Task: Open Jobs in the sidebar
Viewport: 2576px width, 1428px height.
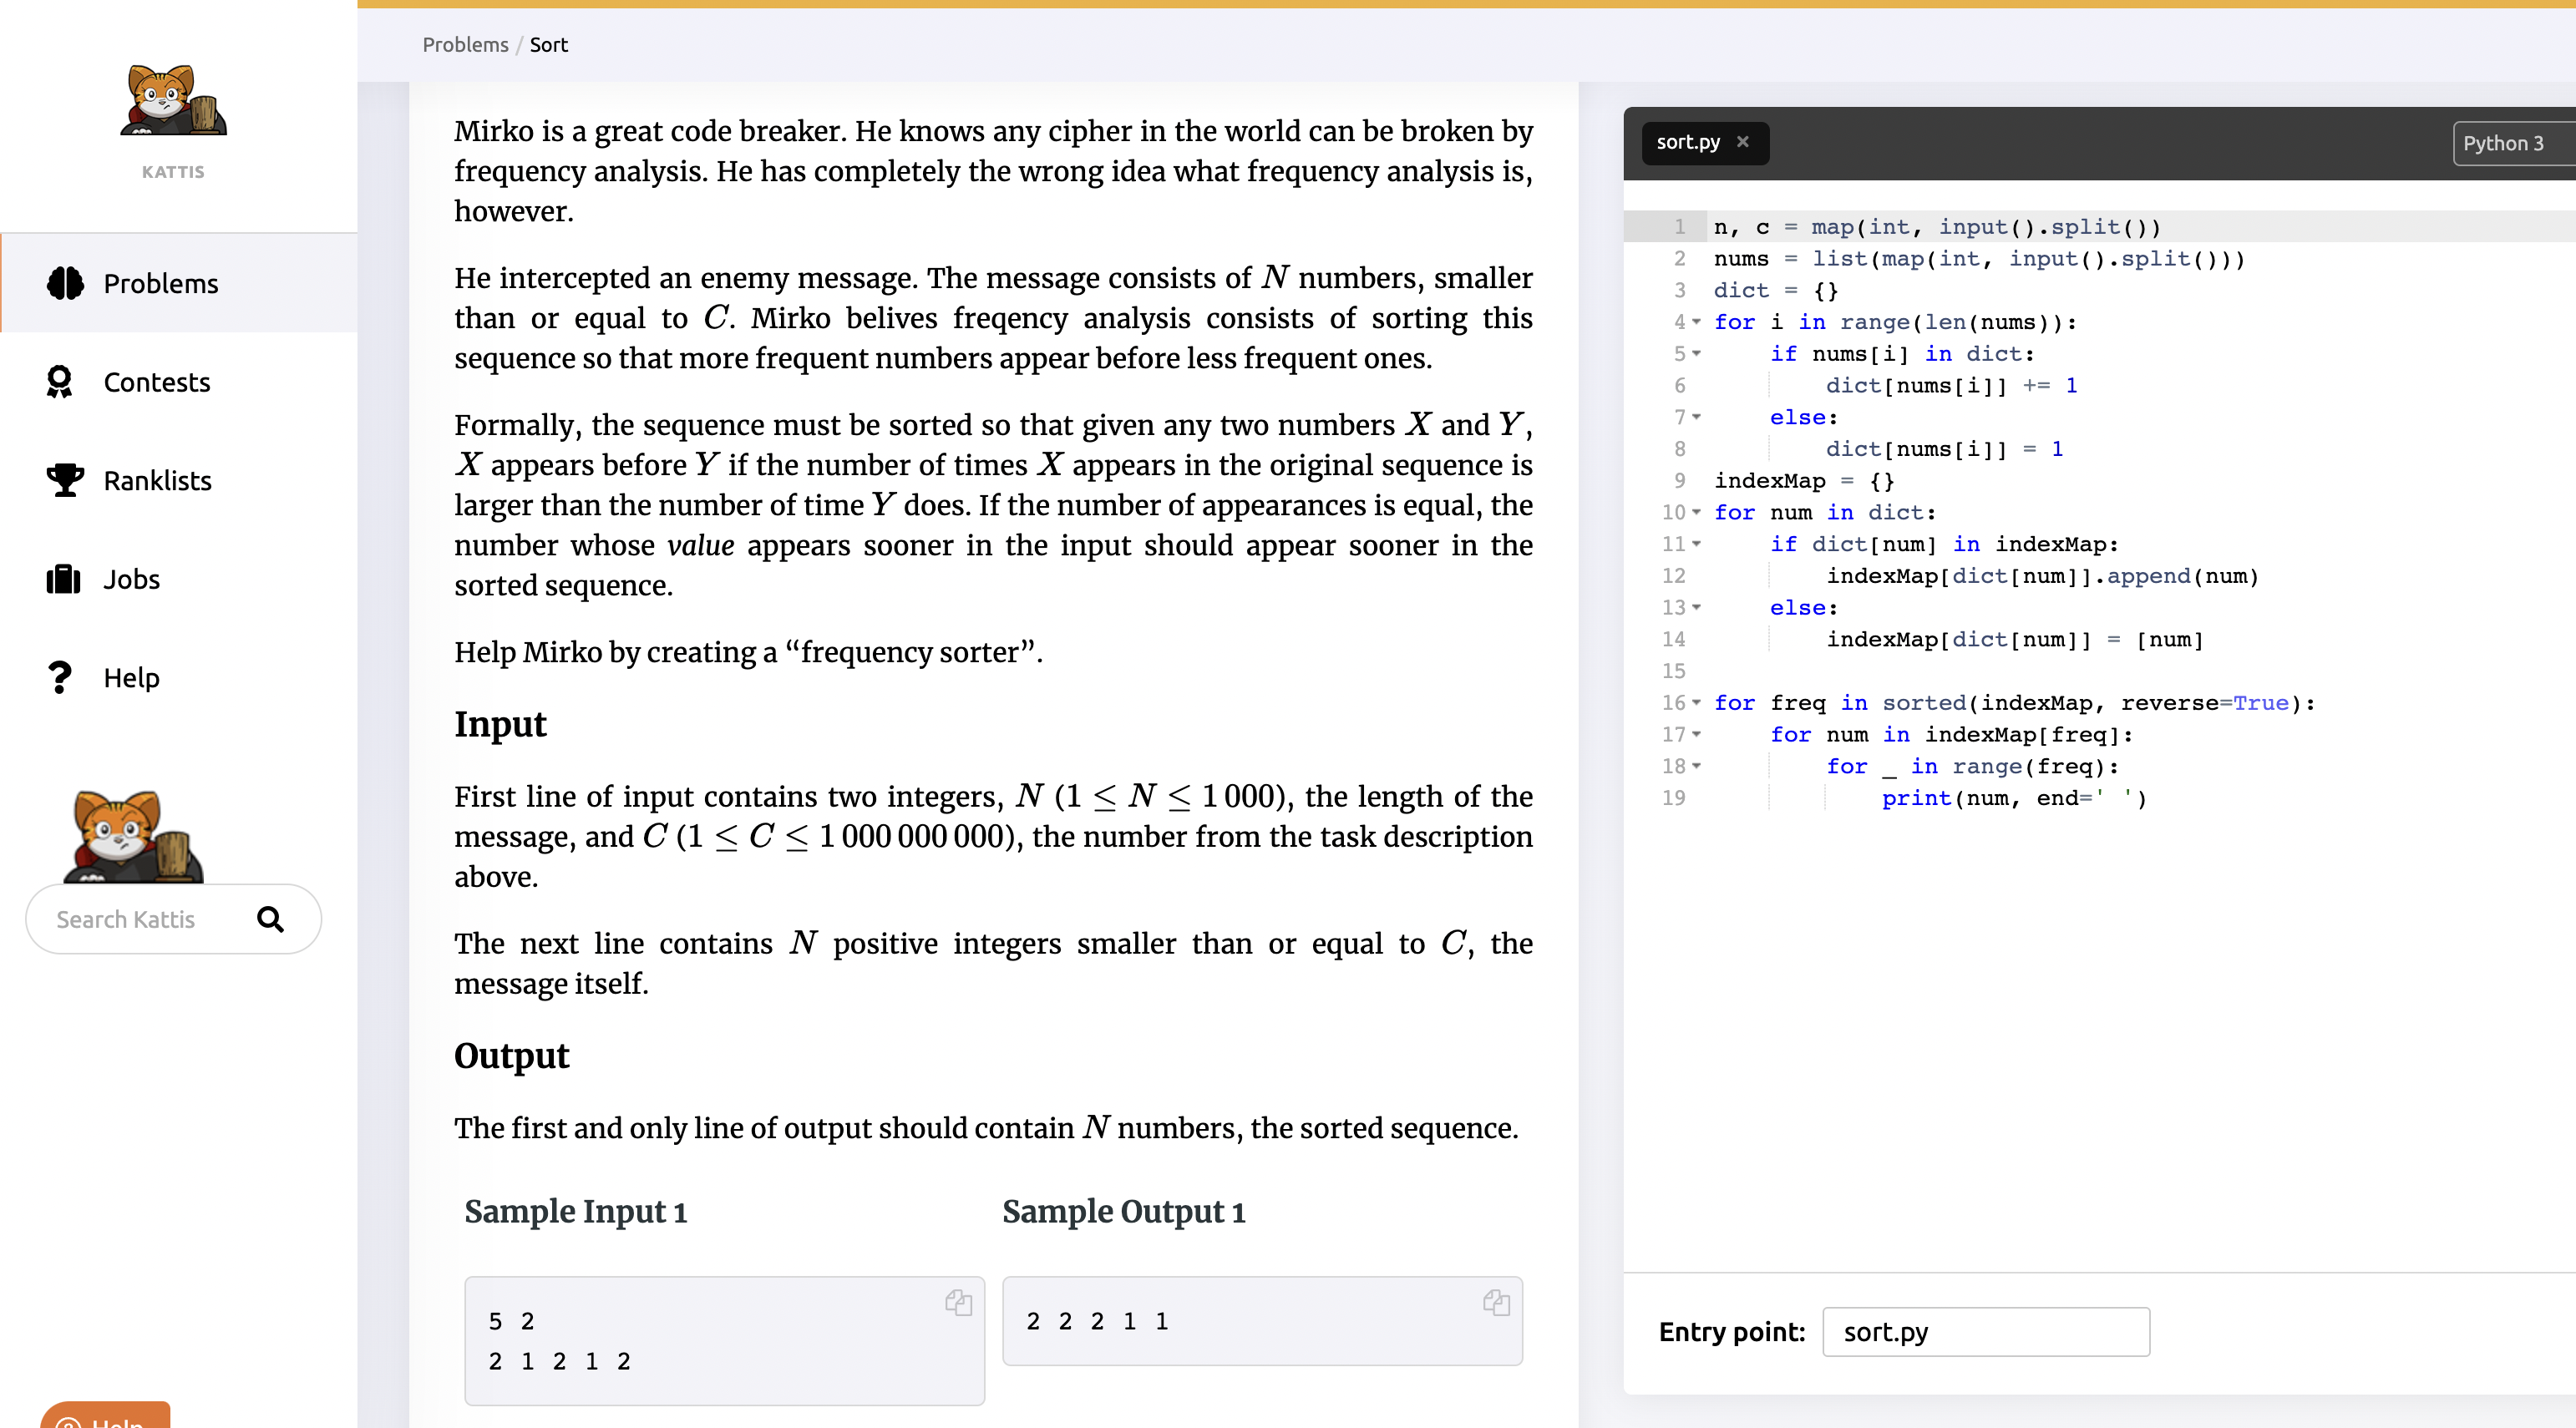Action: click(179, 579)
